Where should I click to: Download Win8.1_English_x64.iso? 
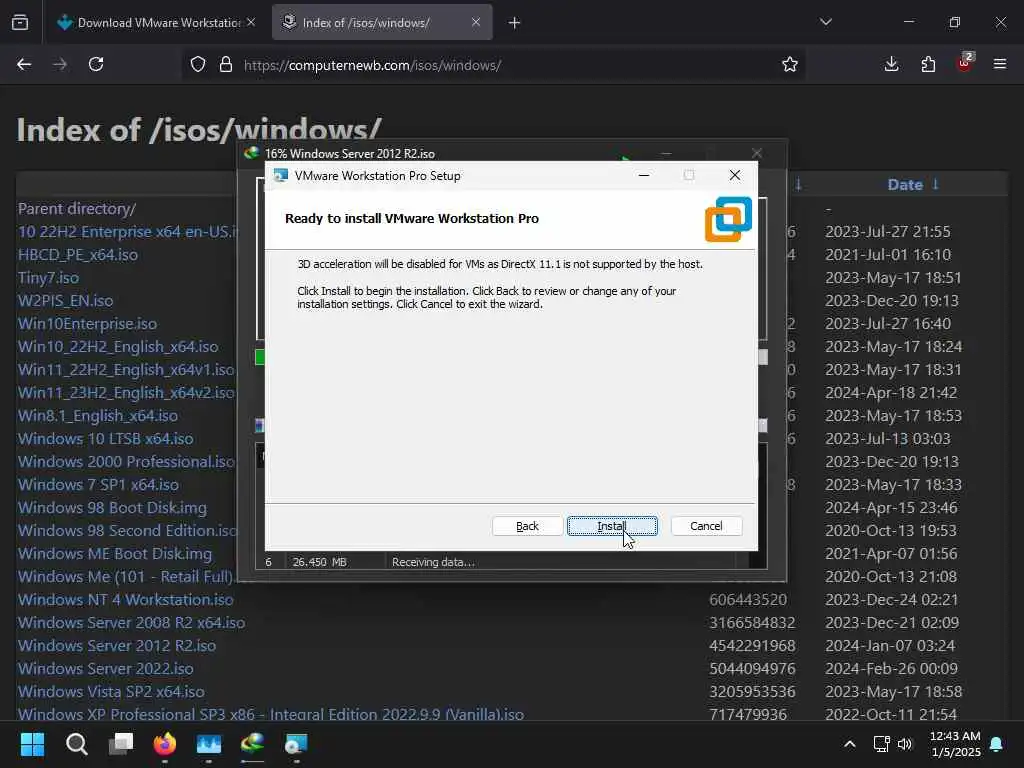(x=98, y=415)
